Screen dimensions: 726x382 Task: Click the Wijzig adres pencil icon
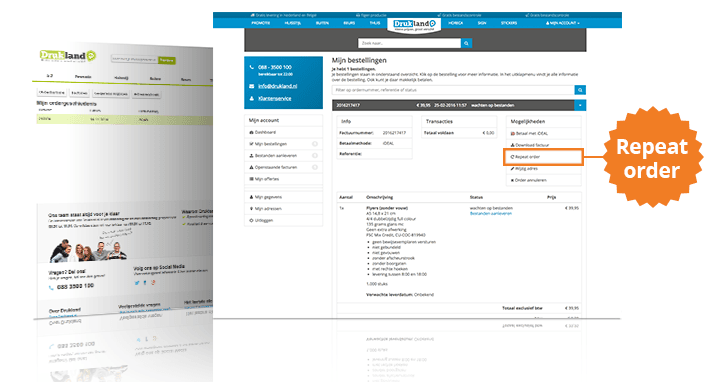pos(512,169)
